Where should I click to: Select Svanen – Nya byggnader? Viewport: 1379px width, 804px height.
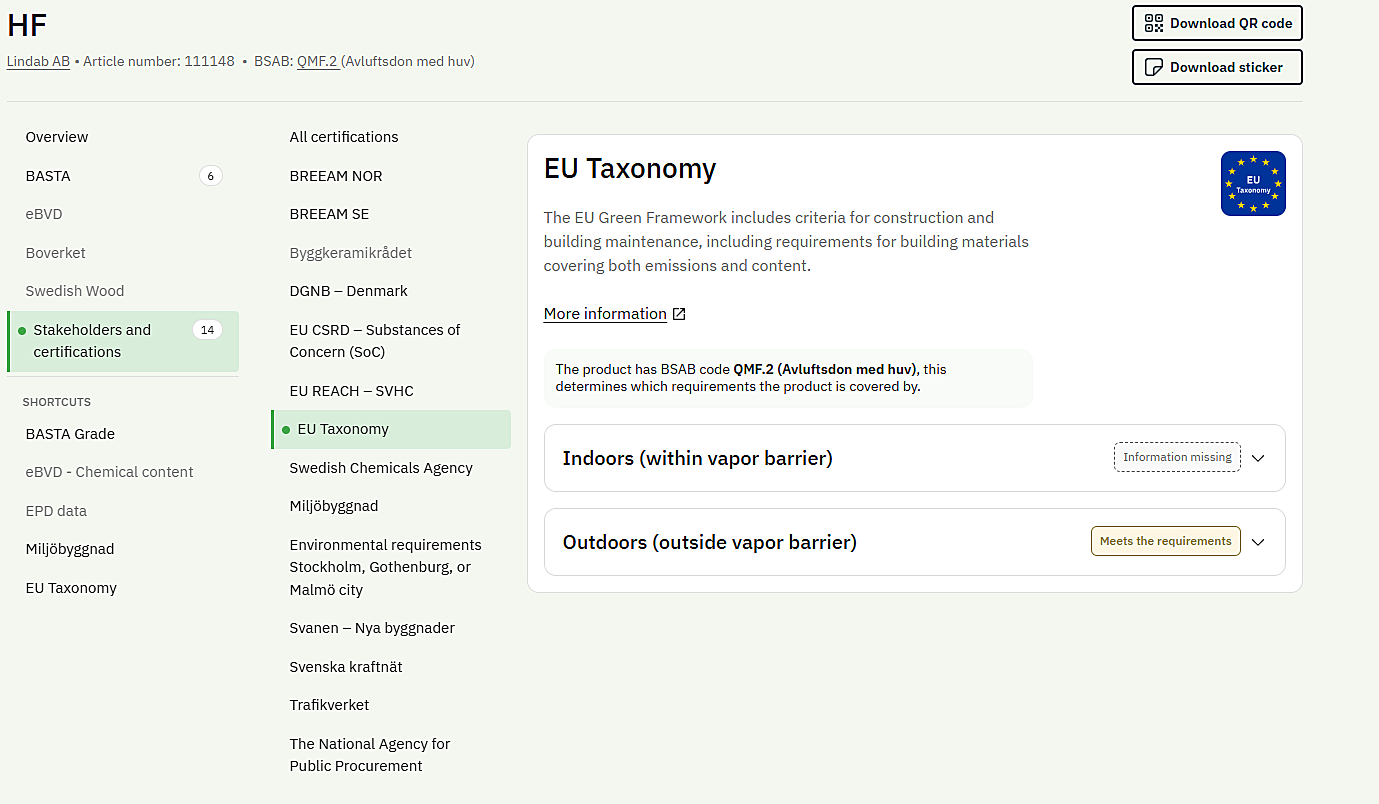(x=372, y=628)
